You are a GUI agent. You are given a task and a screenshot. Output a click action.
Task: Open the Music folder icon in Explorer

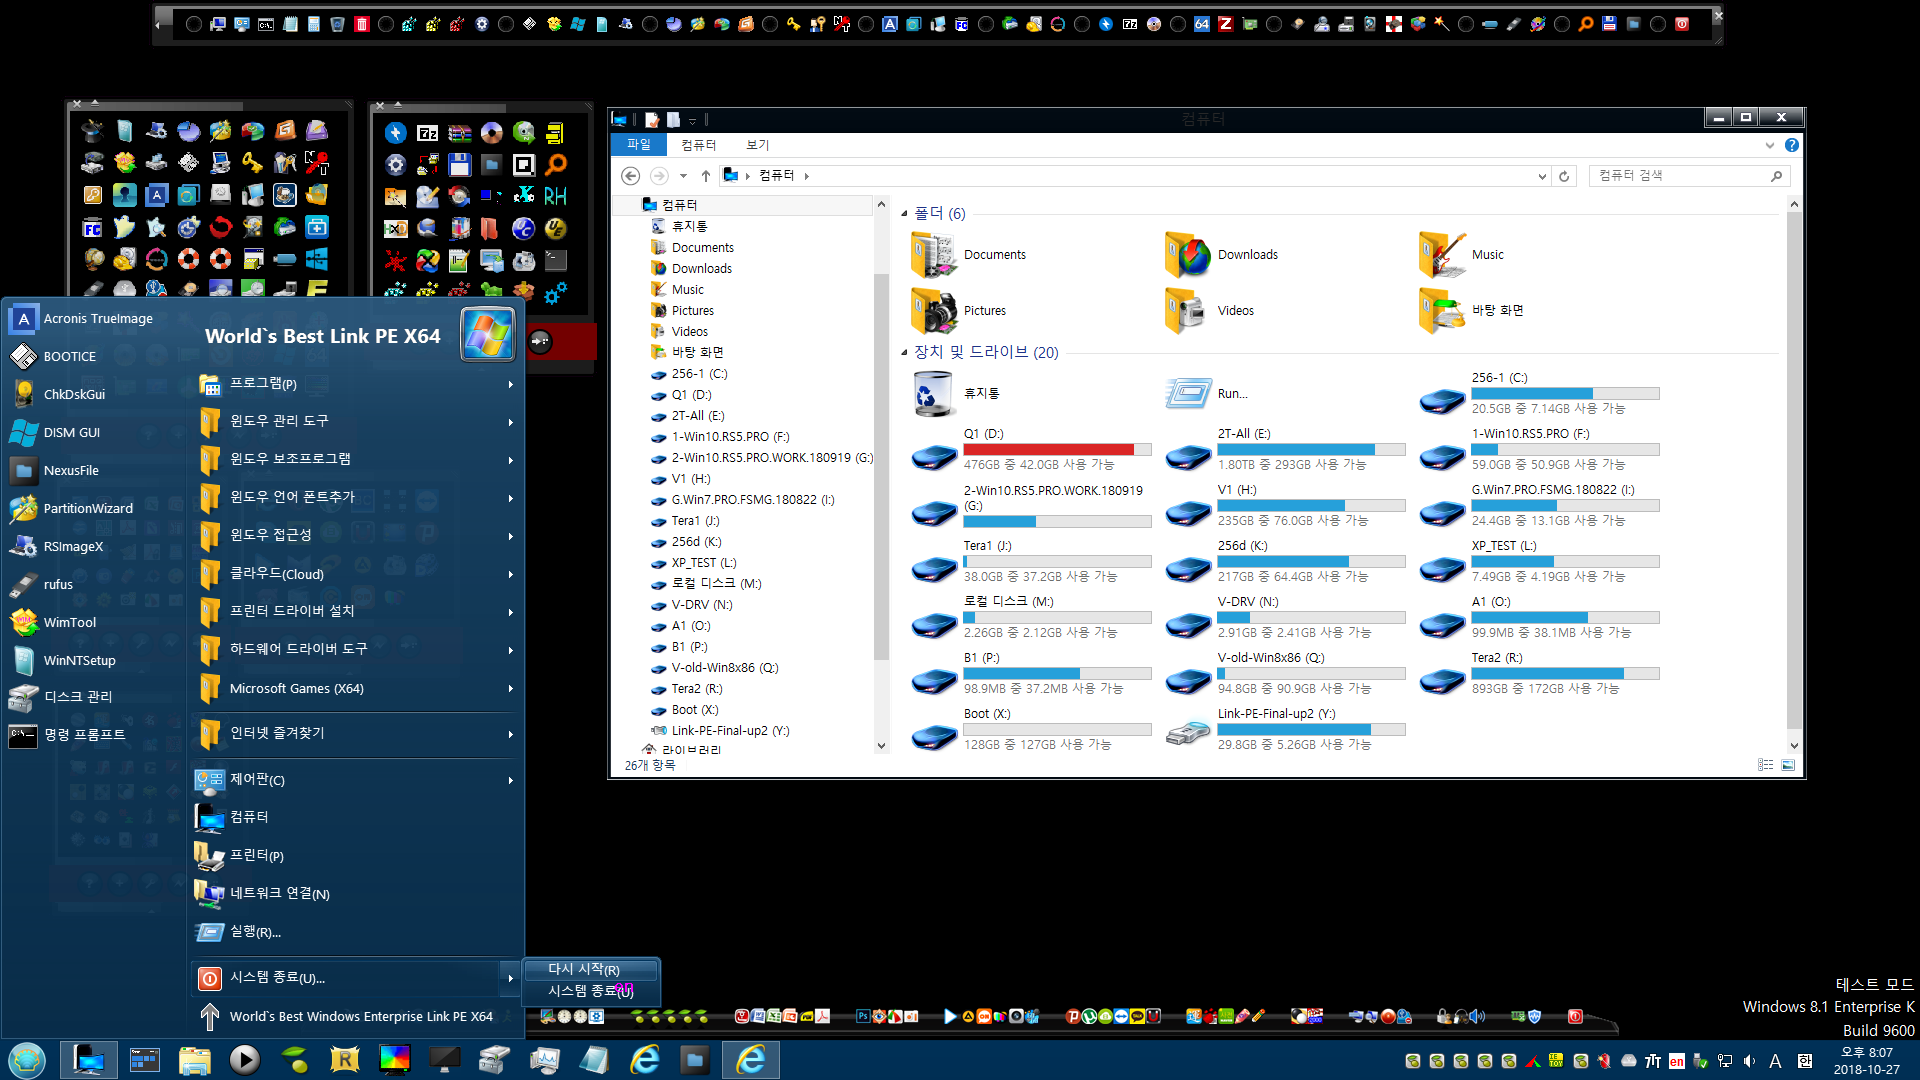tap(1441, 254)
